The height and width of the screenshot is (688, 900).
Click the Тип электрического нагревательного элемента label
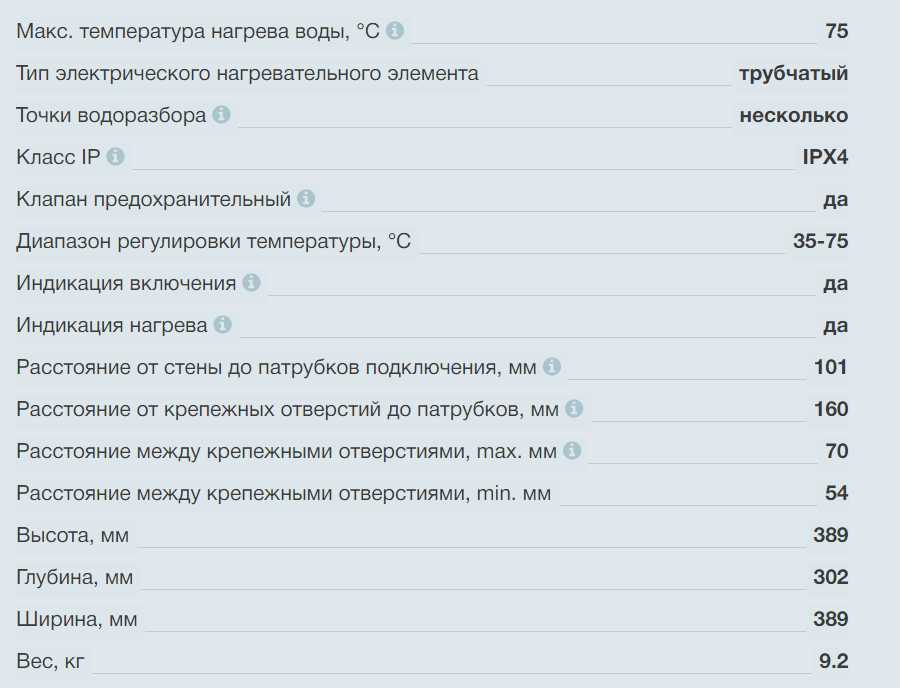coord(247,73)
